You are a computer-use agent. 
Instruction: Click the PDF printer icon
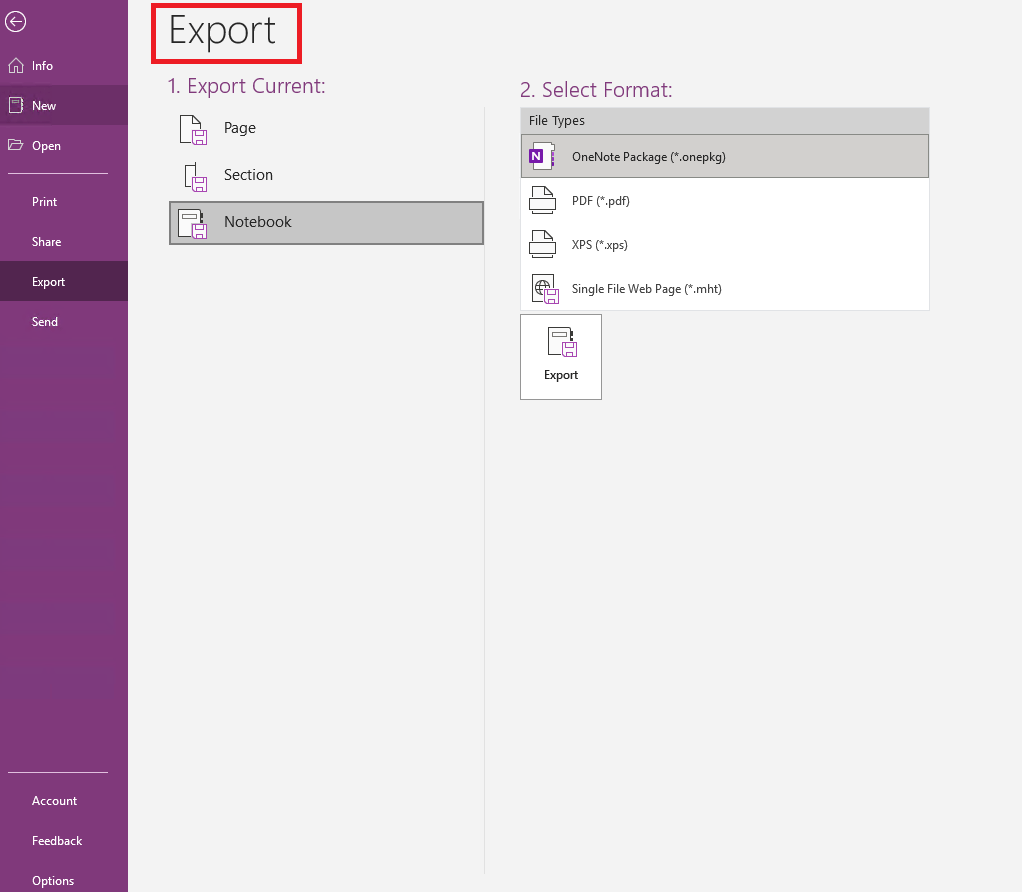(542, 200)
